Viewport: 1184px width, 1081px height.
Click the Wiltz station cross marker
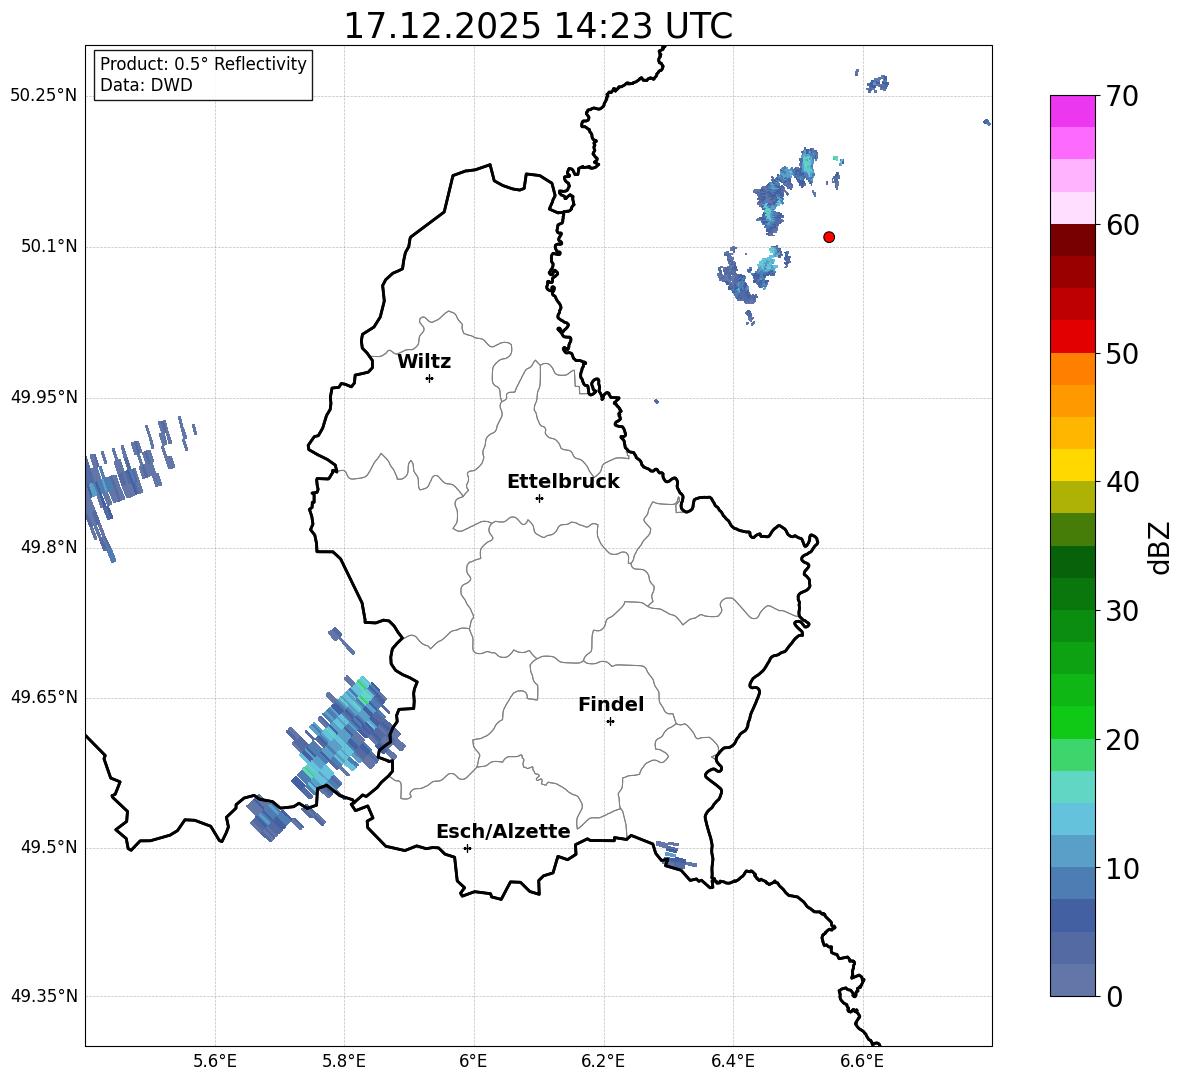429,378
